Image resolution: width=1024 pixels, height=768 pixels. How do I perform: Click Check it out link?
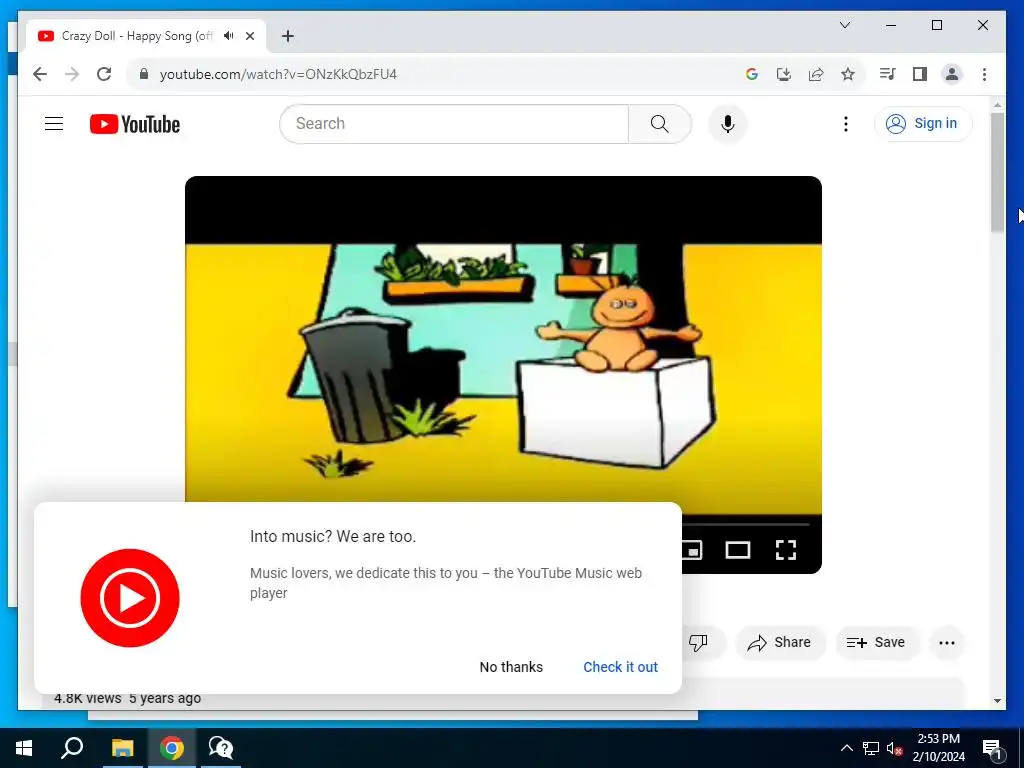click(620, 667)
